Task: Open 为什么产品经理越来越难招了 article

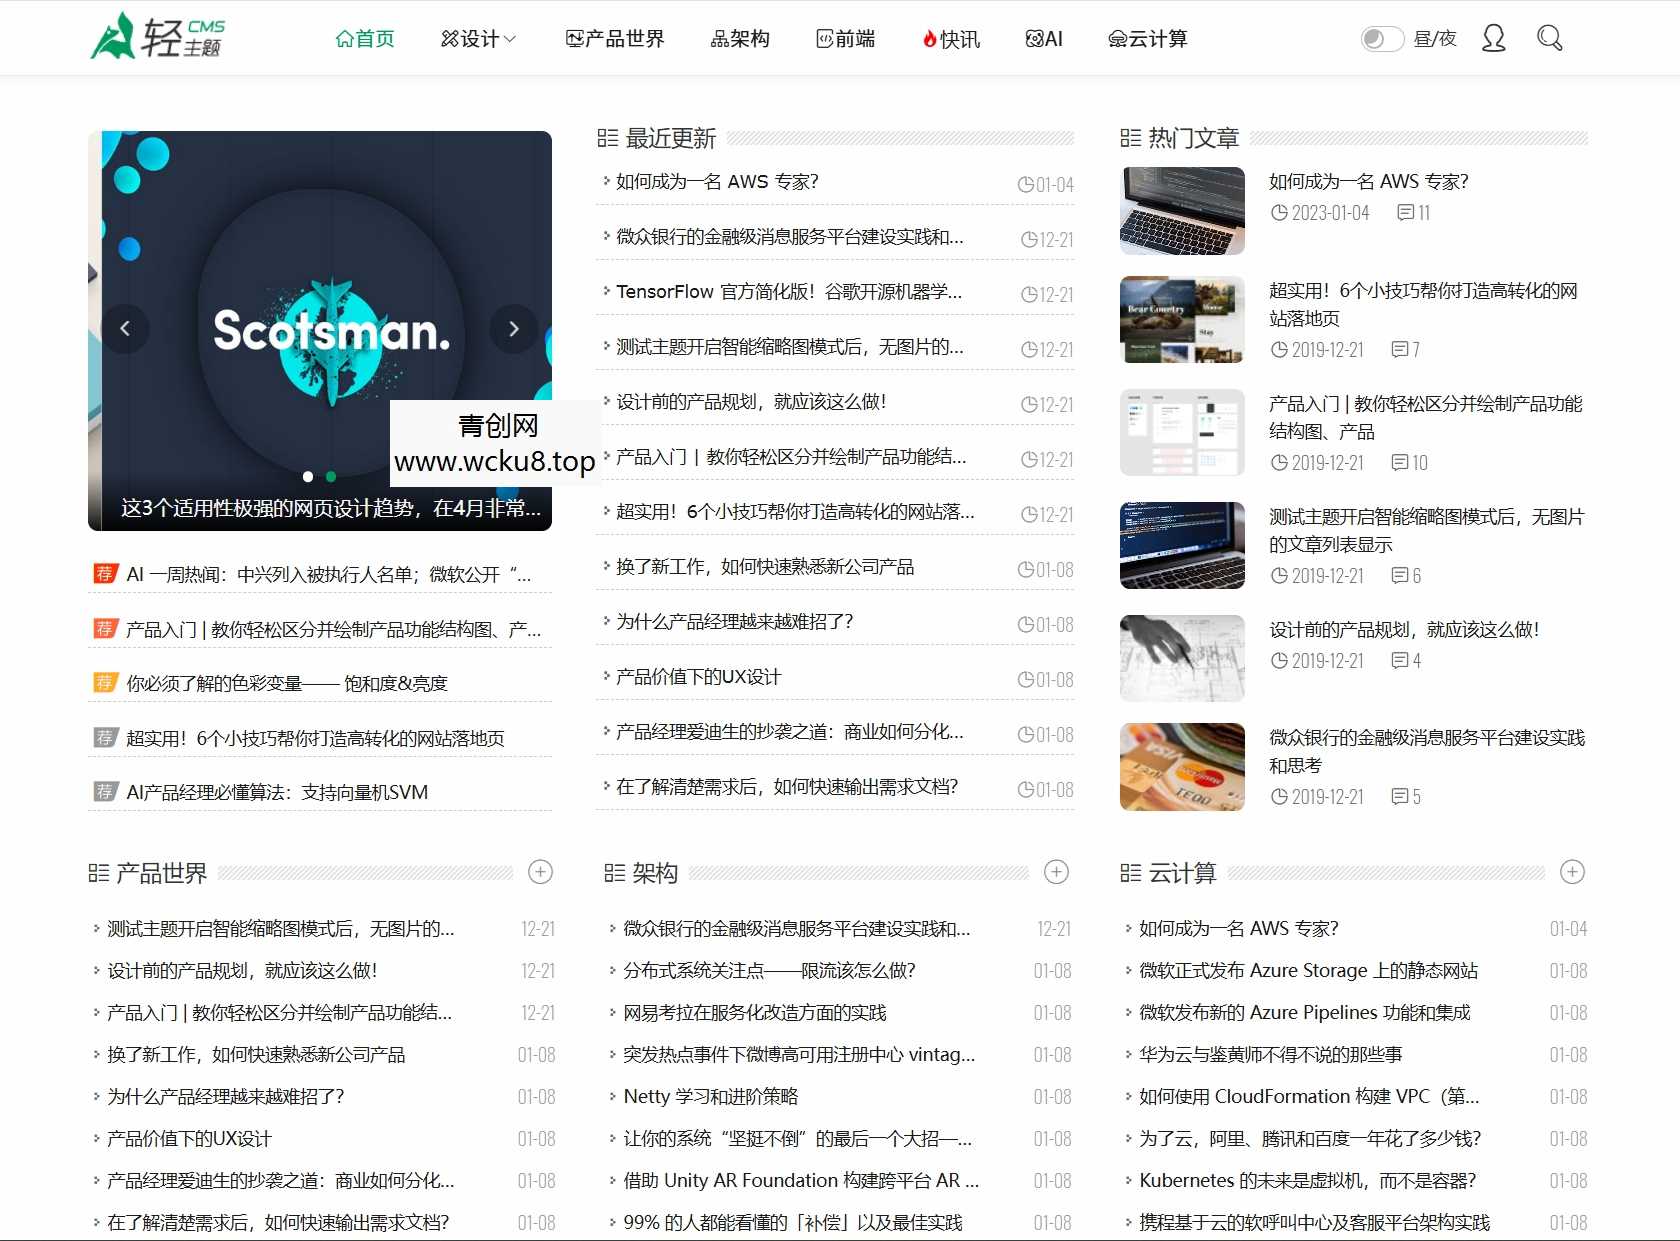Action: pyautogui.click(x=733, y=621)
